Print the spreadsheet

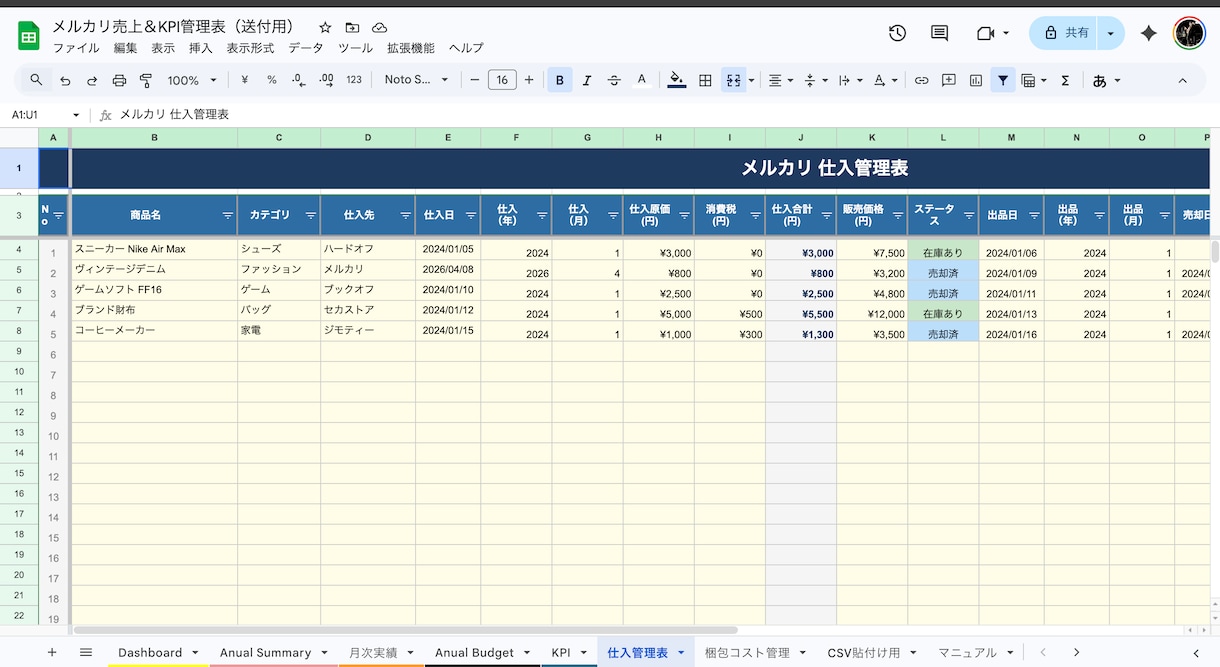tap(119, 80)
